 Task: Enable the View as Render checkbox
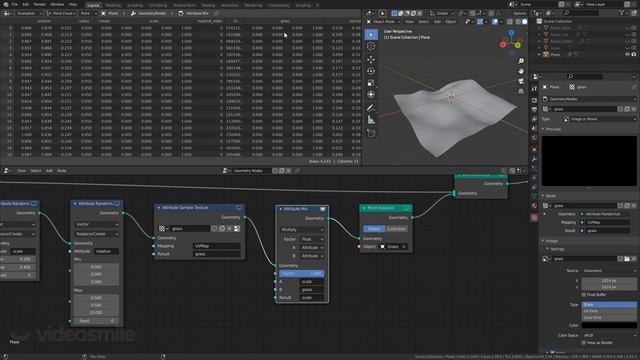(584, 342)
